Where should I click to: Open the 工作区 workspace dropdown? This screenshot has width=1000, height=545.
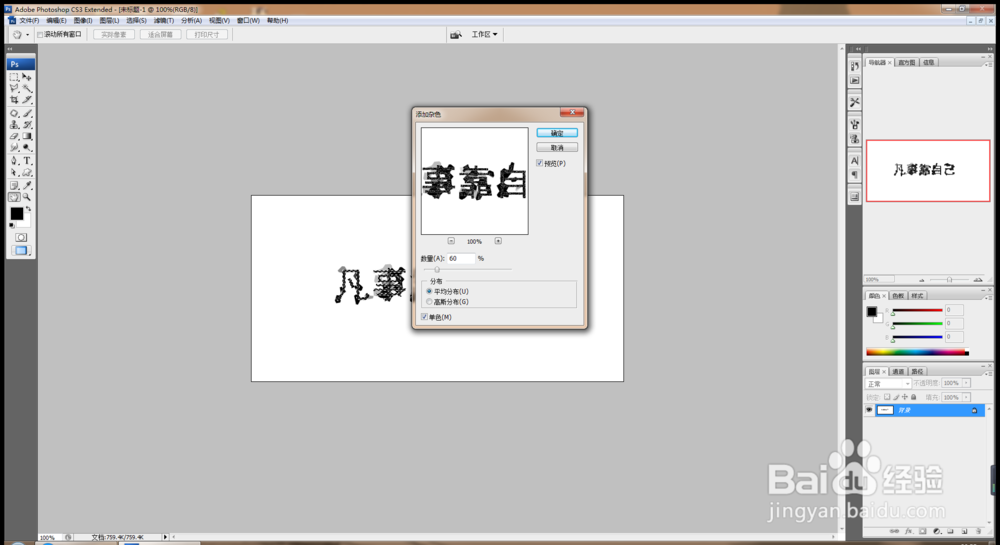pyautogui.click(x=485, y=34)
